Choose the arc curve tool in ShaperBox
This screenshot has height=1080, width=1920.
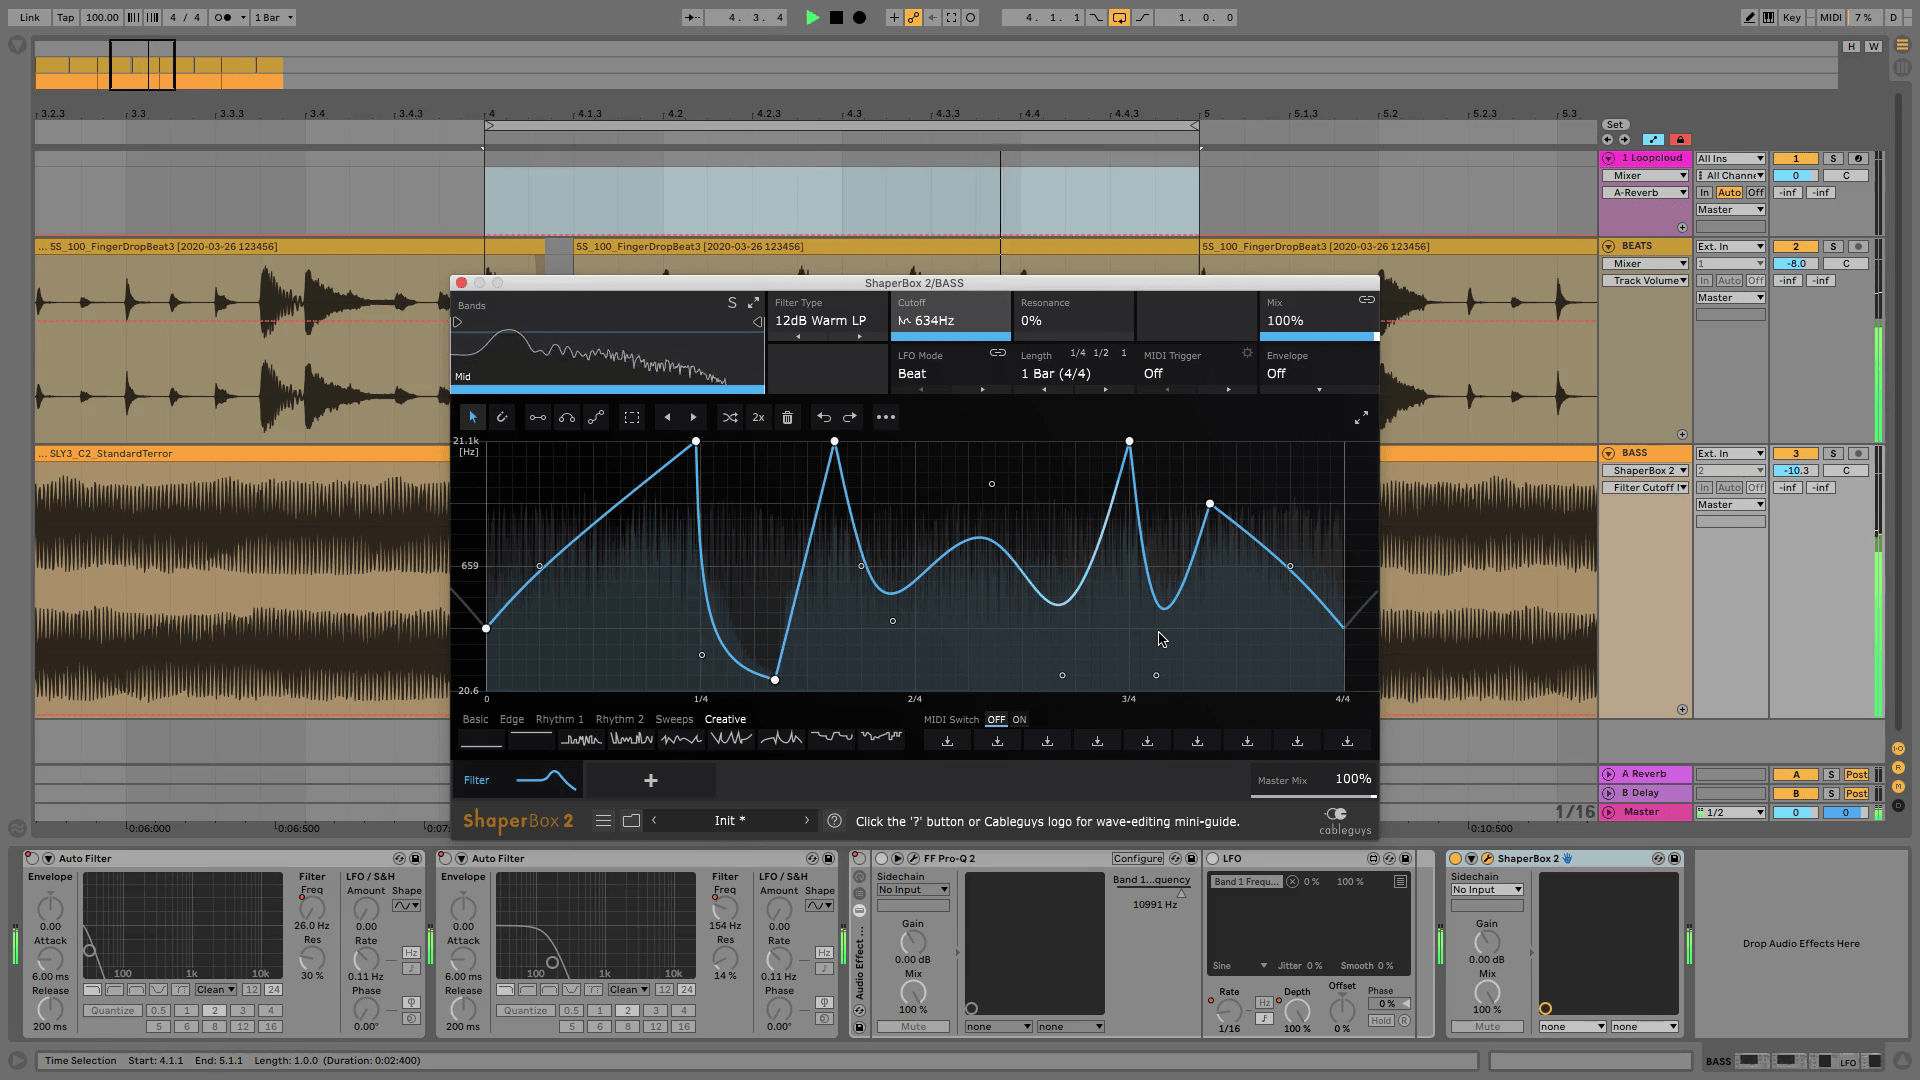coord(567,418)
